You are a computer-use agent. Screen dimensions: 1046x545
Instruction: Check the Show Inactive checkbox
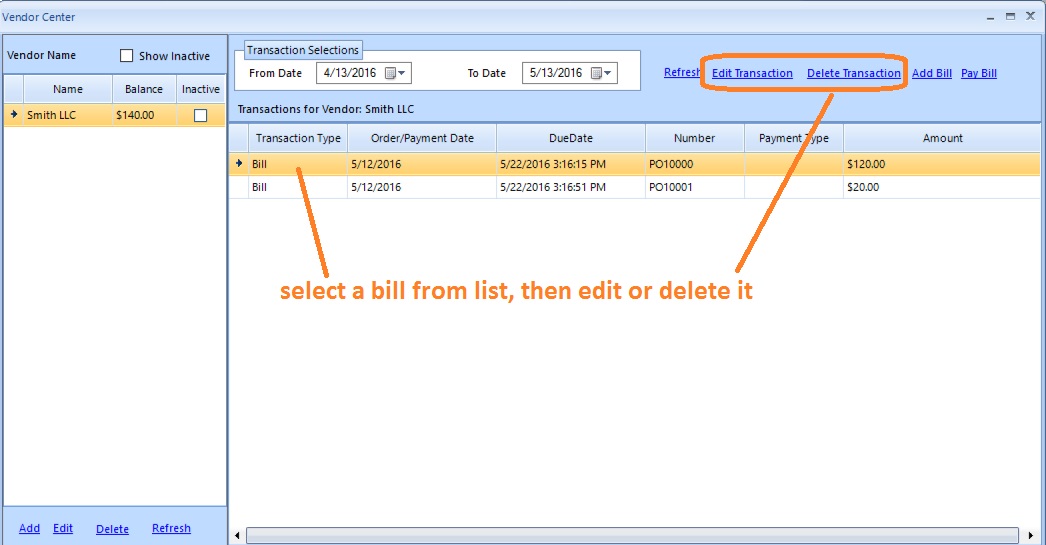(x=127, y=56)
